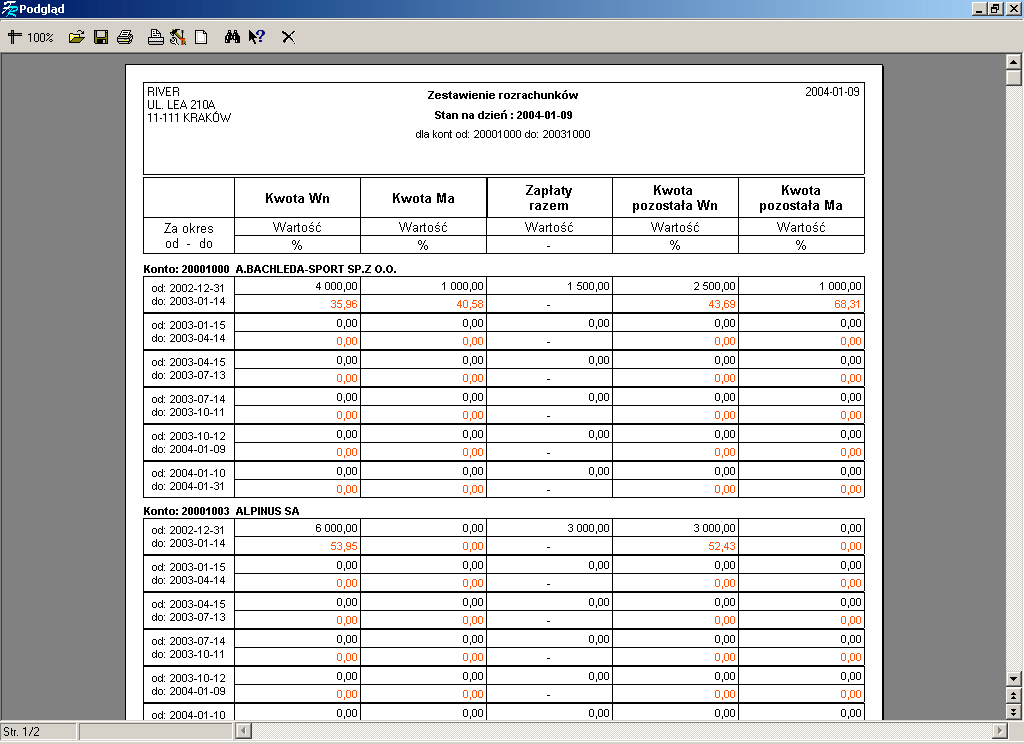Go to next page with double-down arrow button
Screen dimensions: 1024x744
1013,712
